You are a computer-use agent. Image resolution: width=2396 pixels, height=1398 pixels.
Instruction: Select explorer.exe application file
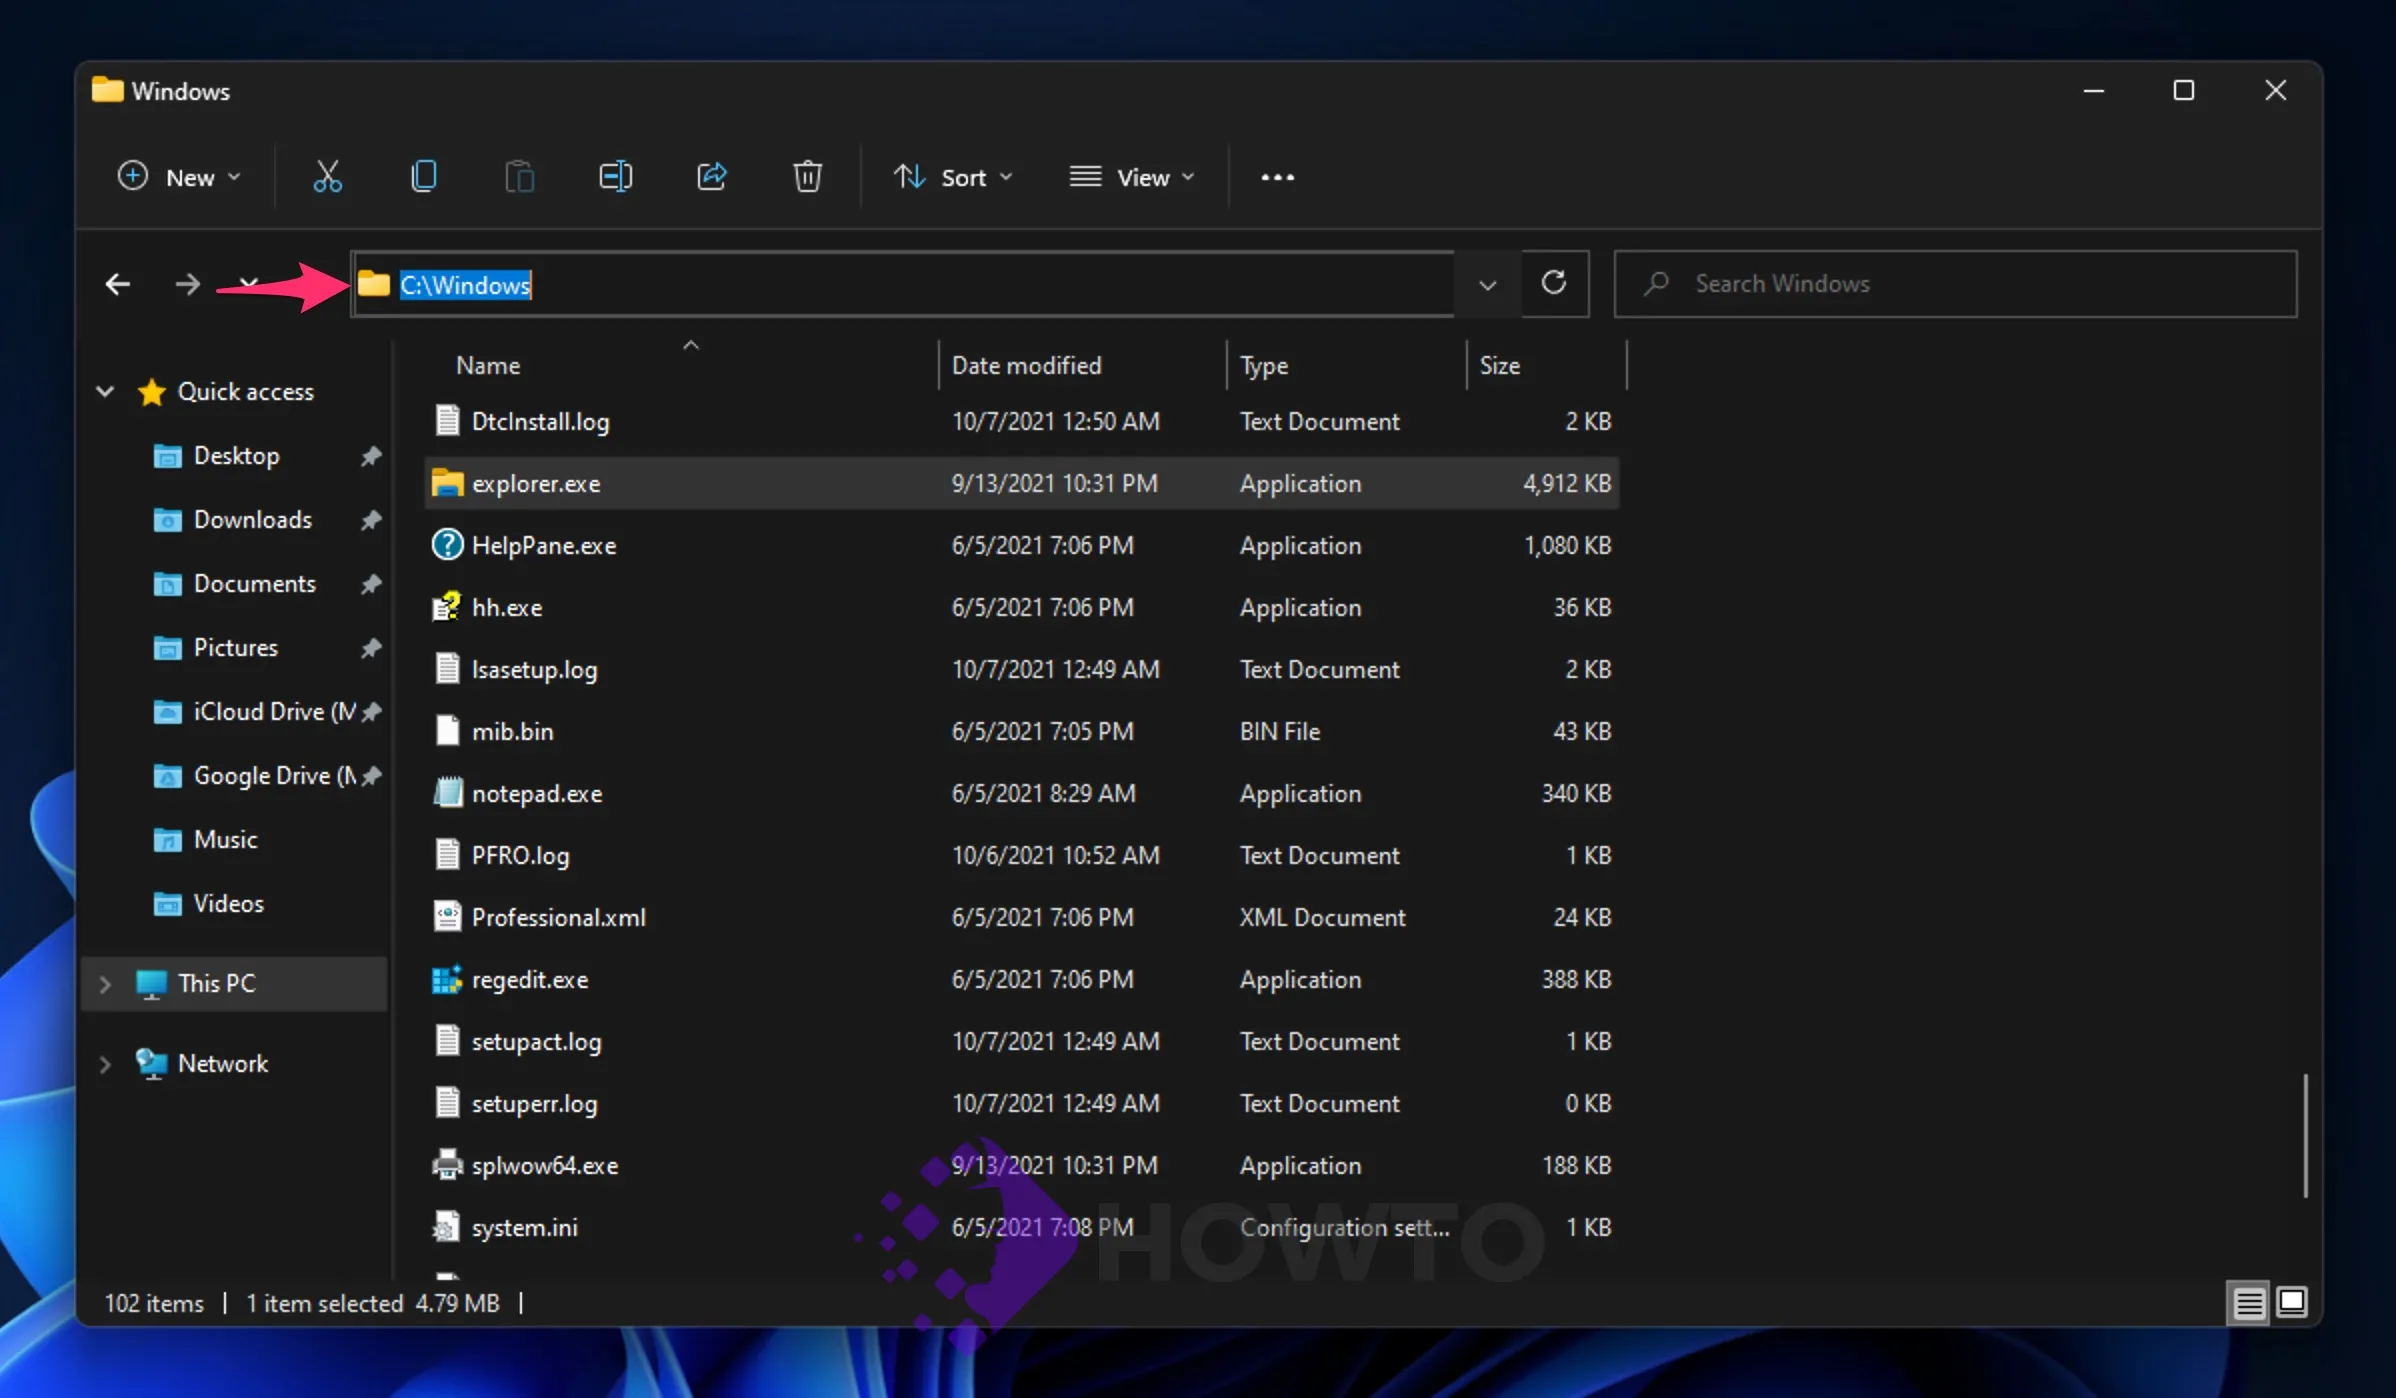click(x=534, y=483)
